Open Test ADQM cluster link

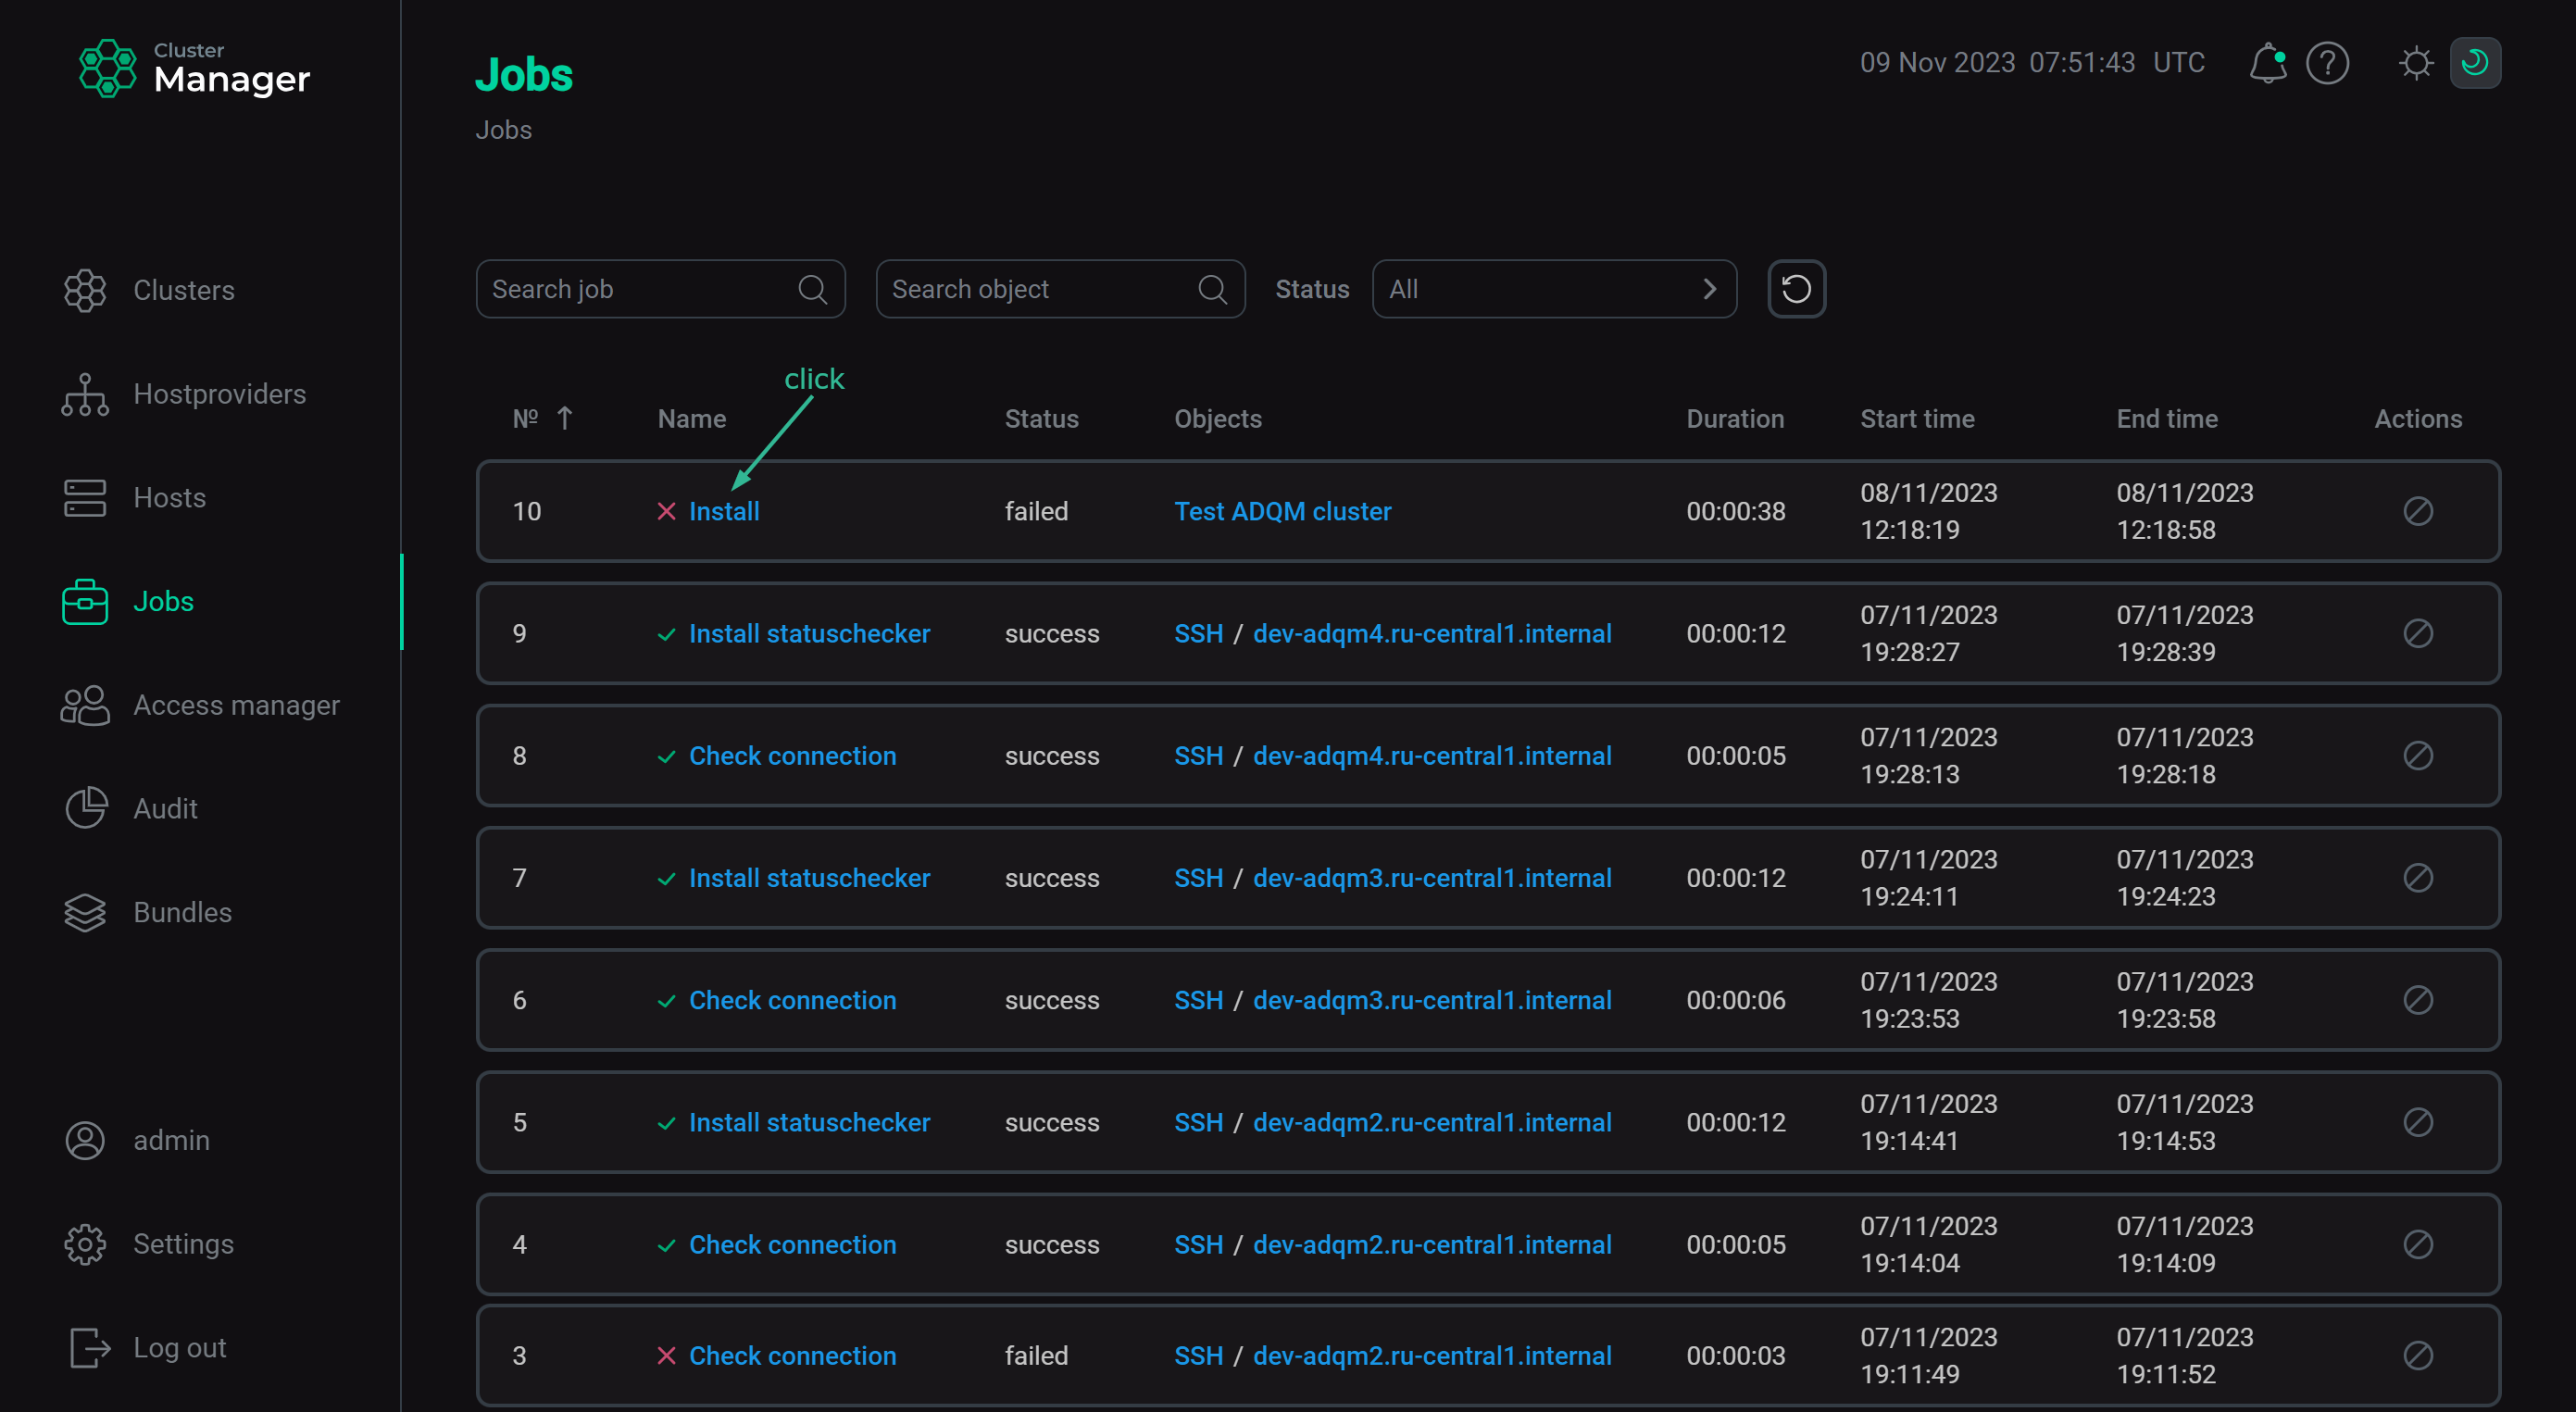[1282, 511]
